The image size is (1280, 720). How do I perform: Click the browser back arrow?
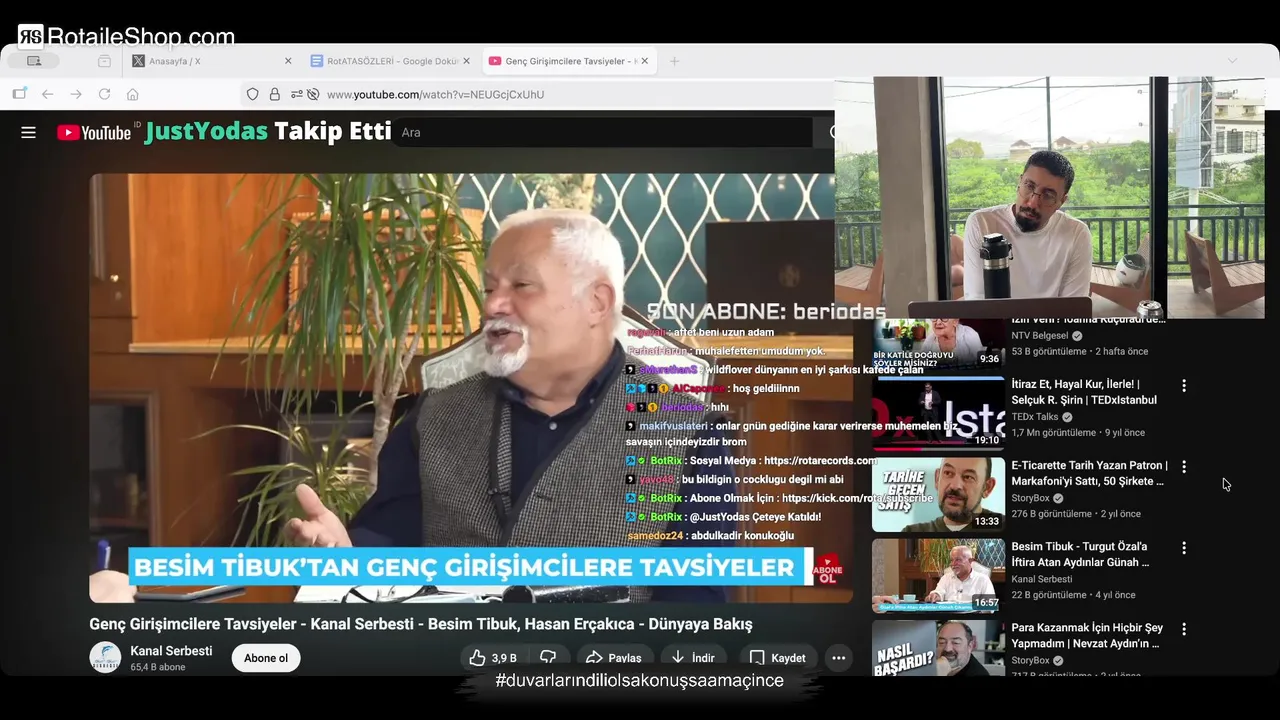47,94
